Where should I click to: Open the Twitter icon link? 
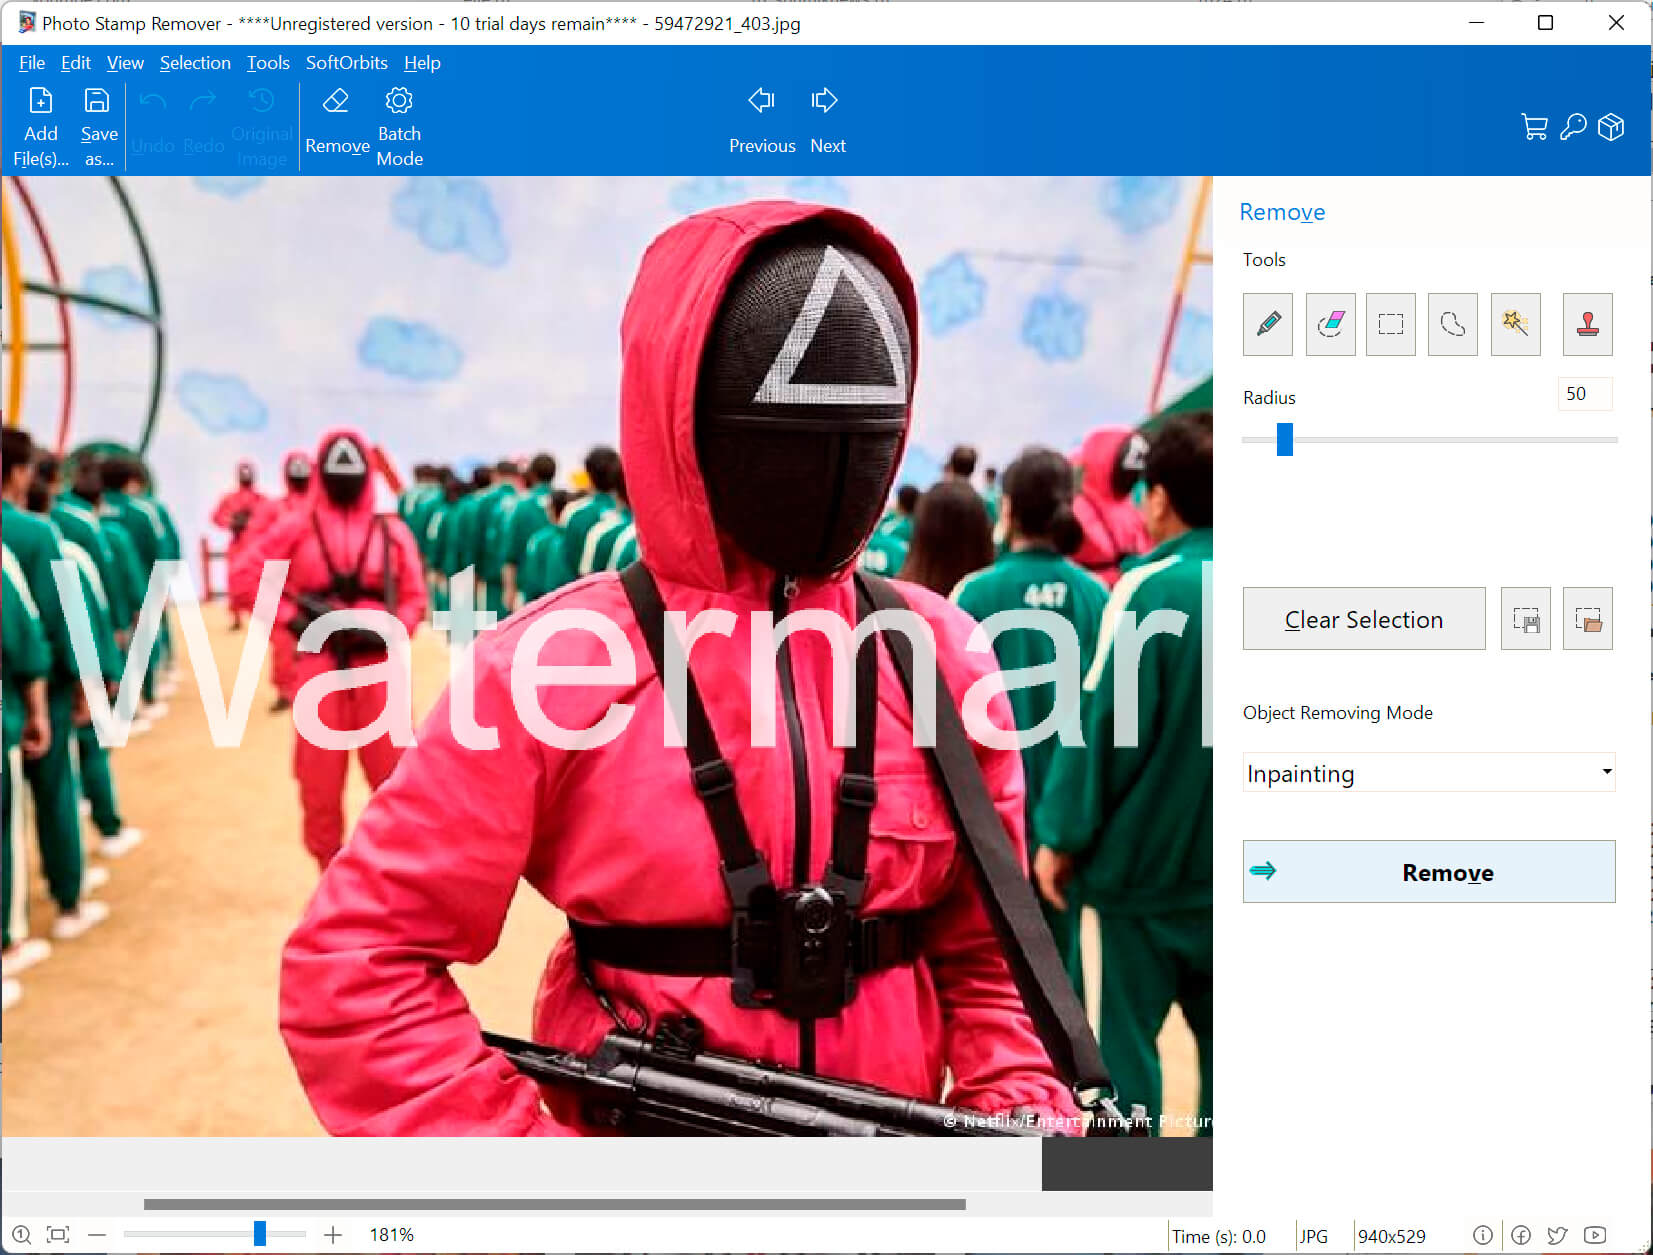point(1557,1235)
